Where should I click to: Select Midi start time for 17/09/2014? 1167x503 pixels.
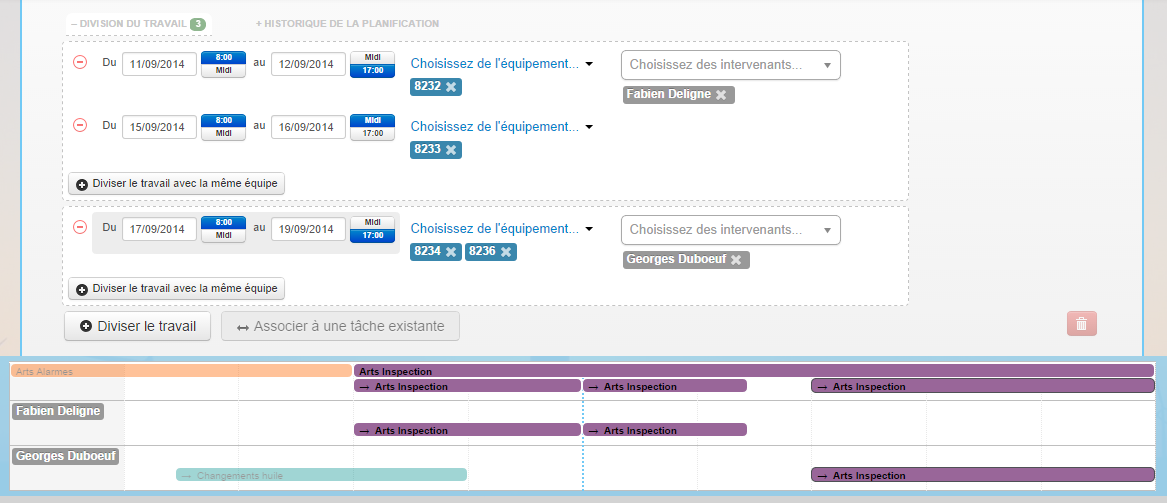pos(224,236)
